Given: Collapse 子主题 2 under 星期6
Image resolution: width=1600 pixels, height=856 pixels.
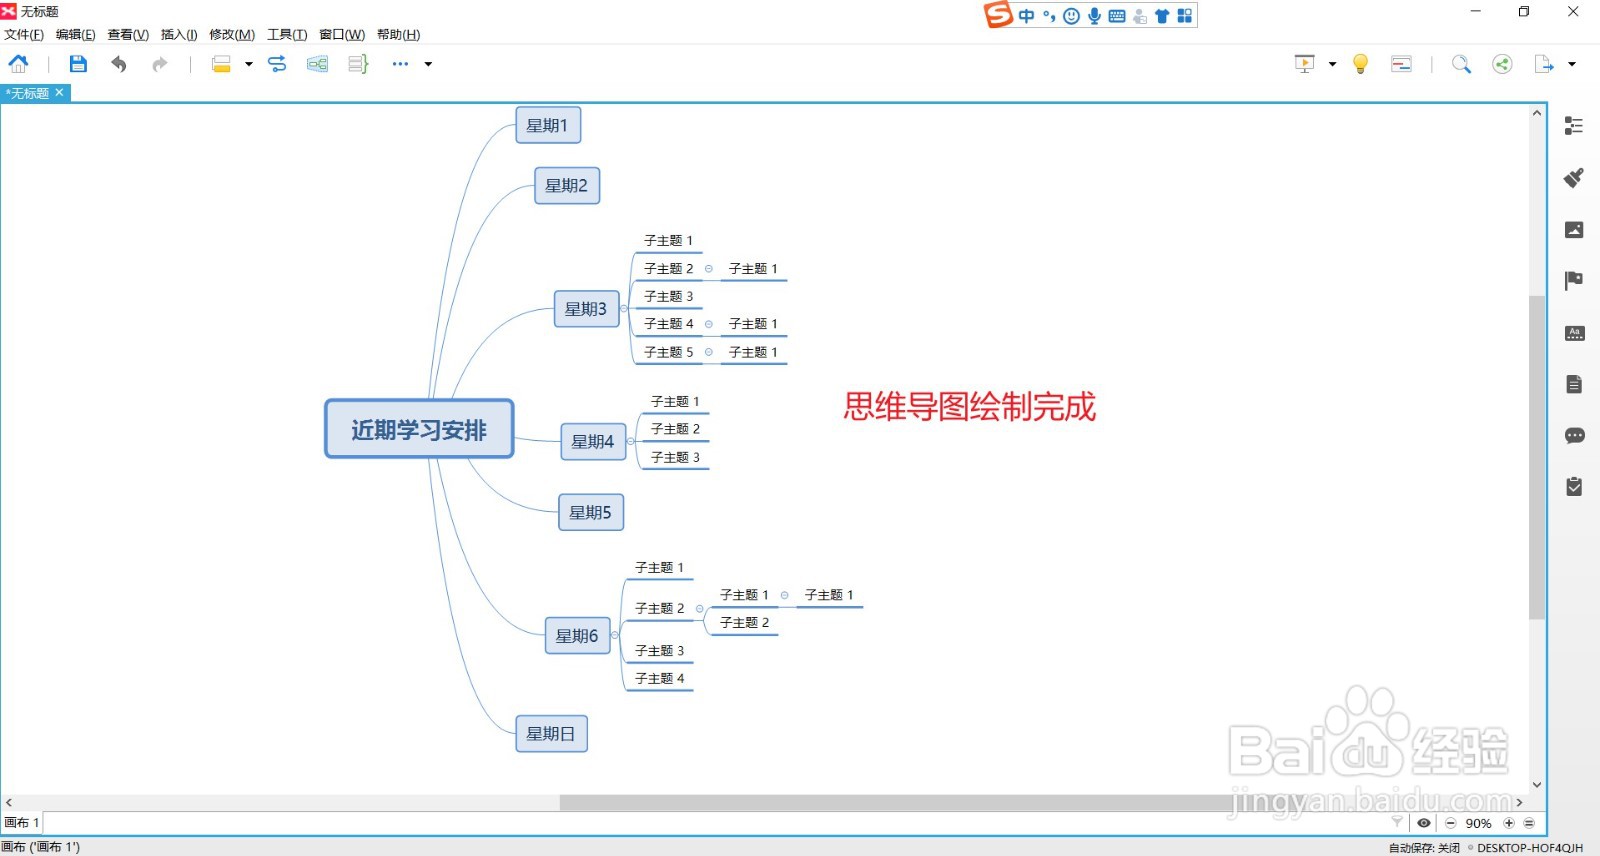Looking at the screenshot, I should 700,608.
